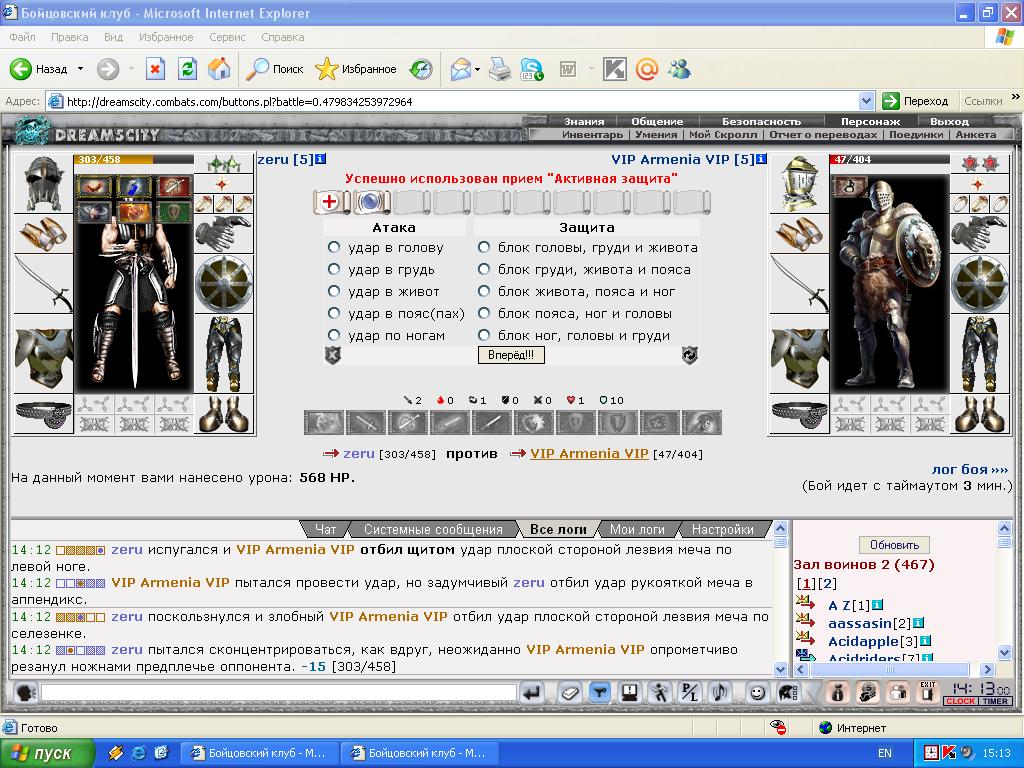Click the gray X shield icon
This screenshot has height=768, width=1024.
[333, 355]
